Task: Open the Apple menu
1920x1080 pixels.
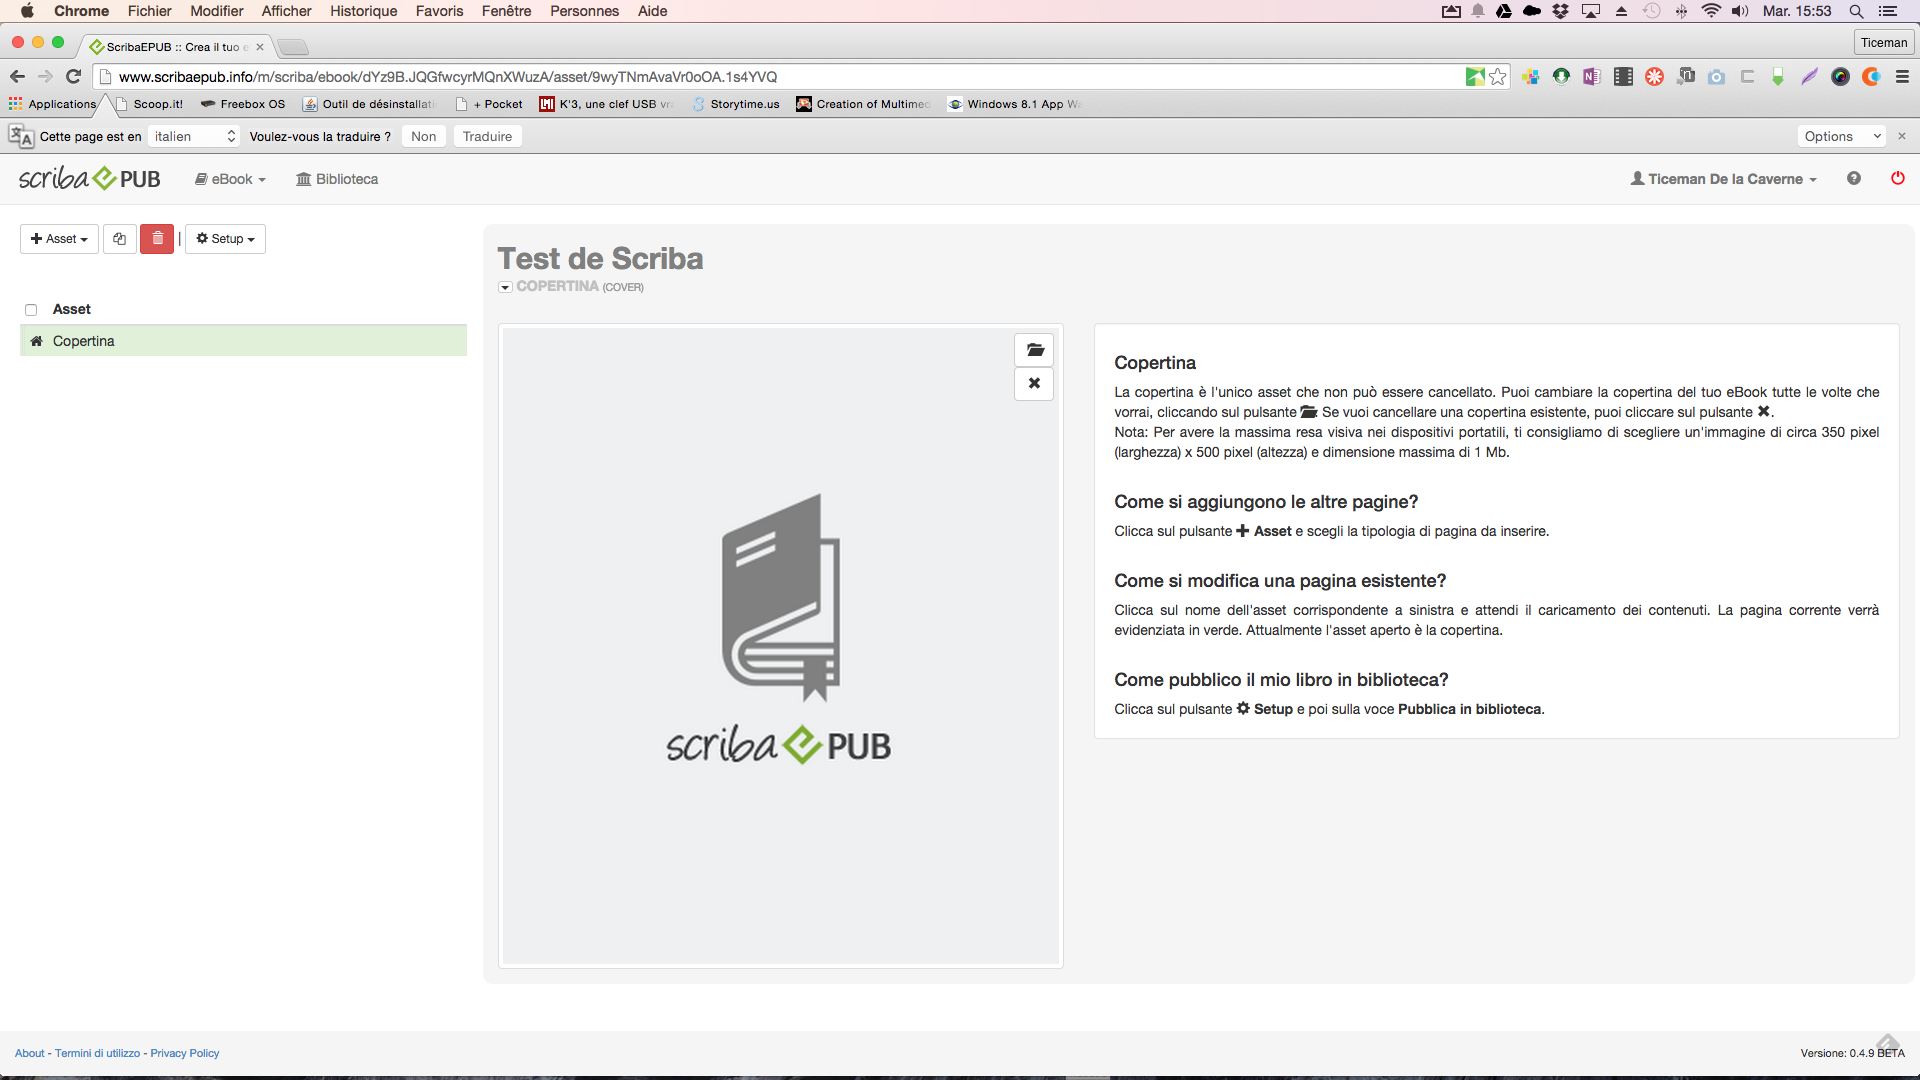Action: (27, 11)
